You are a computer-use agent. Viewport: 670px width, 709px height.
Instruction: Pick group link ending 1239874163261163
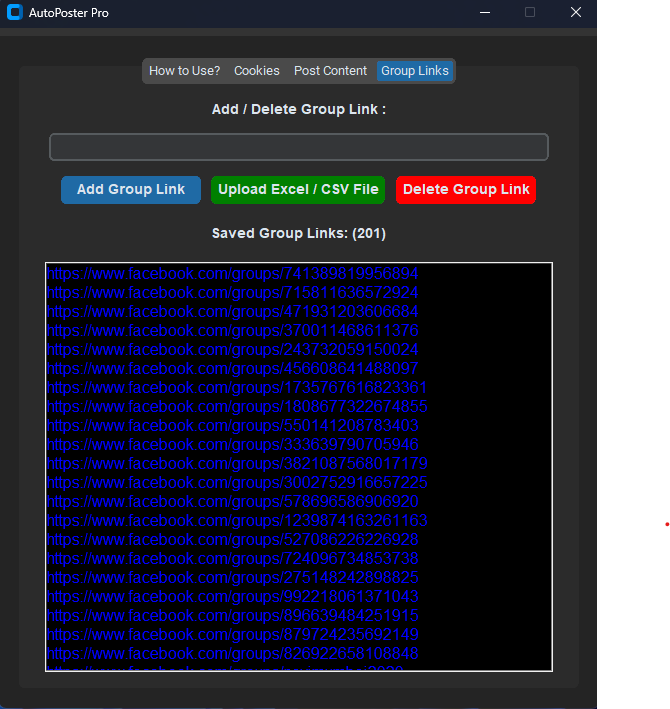[x=237, y=520]
